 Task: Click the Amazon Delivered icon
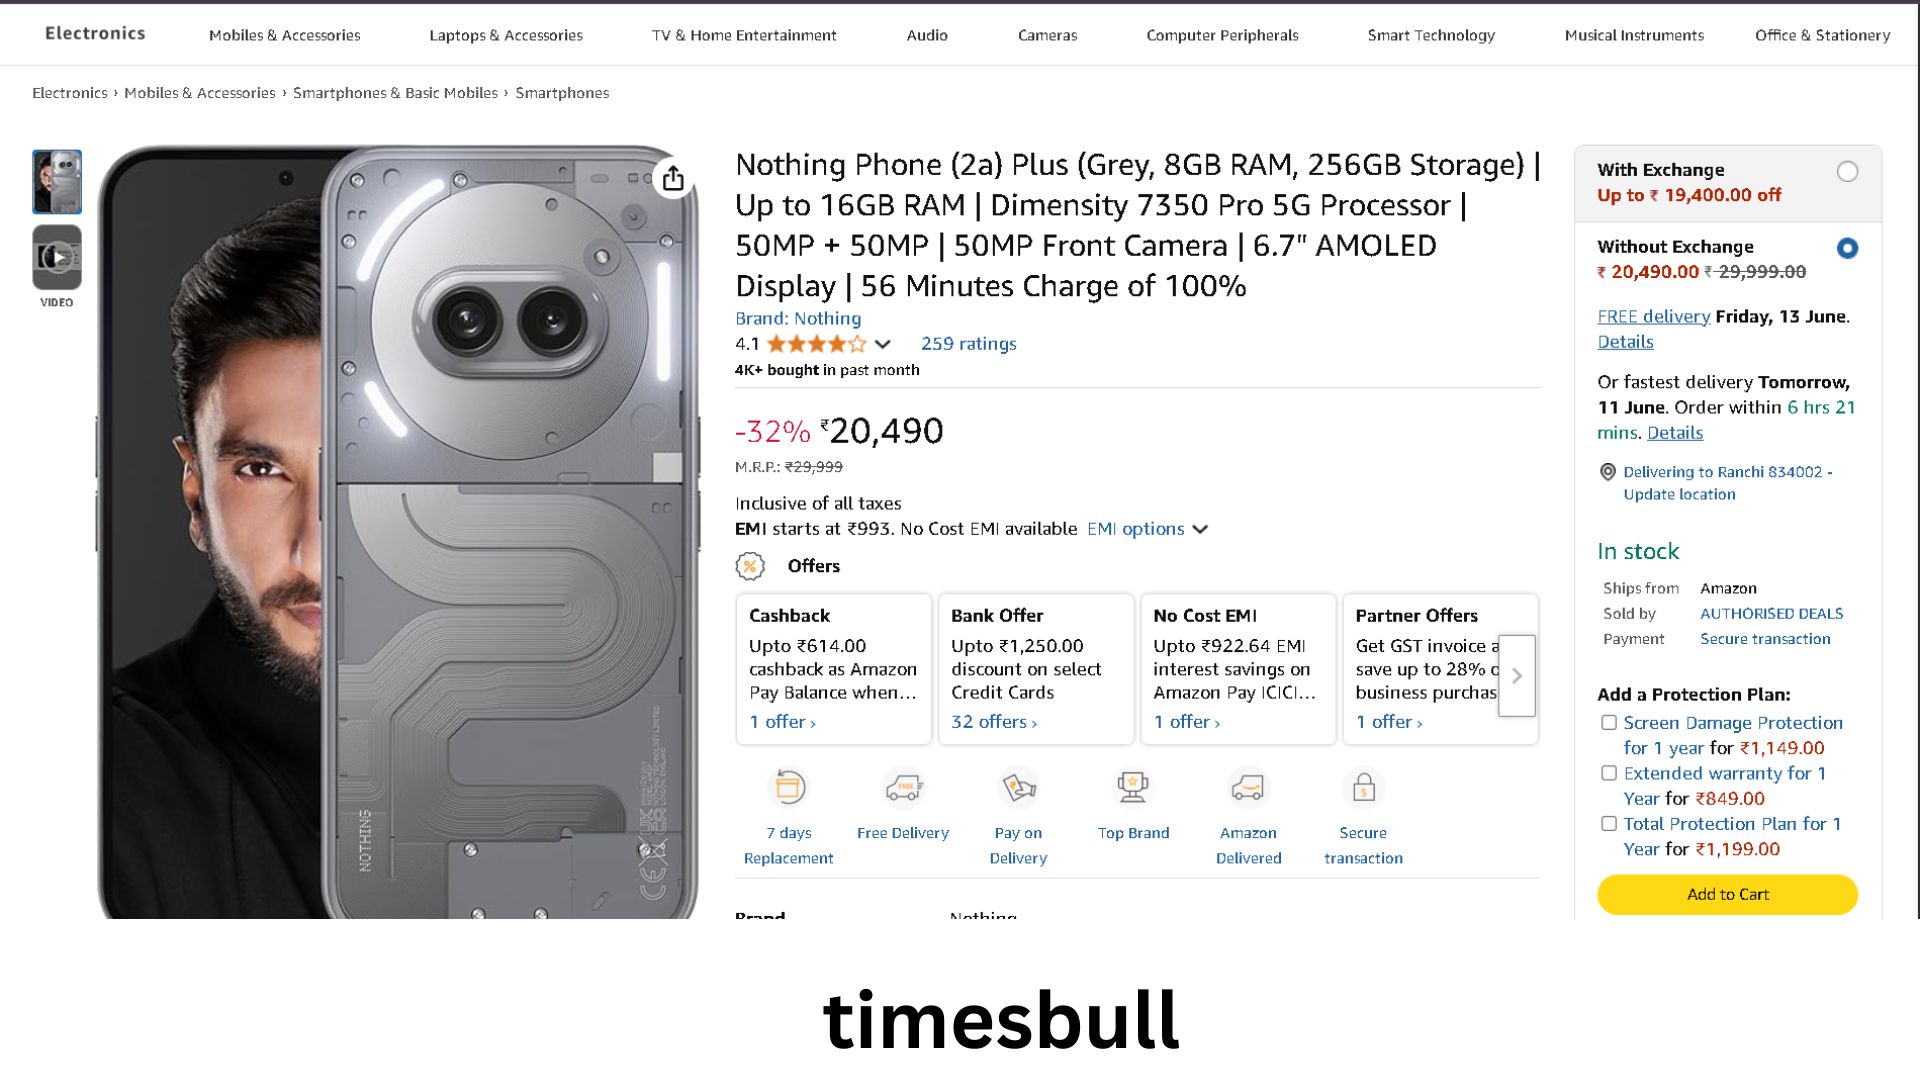[x=1248, y=788]
